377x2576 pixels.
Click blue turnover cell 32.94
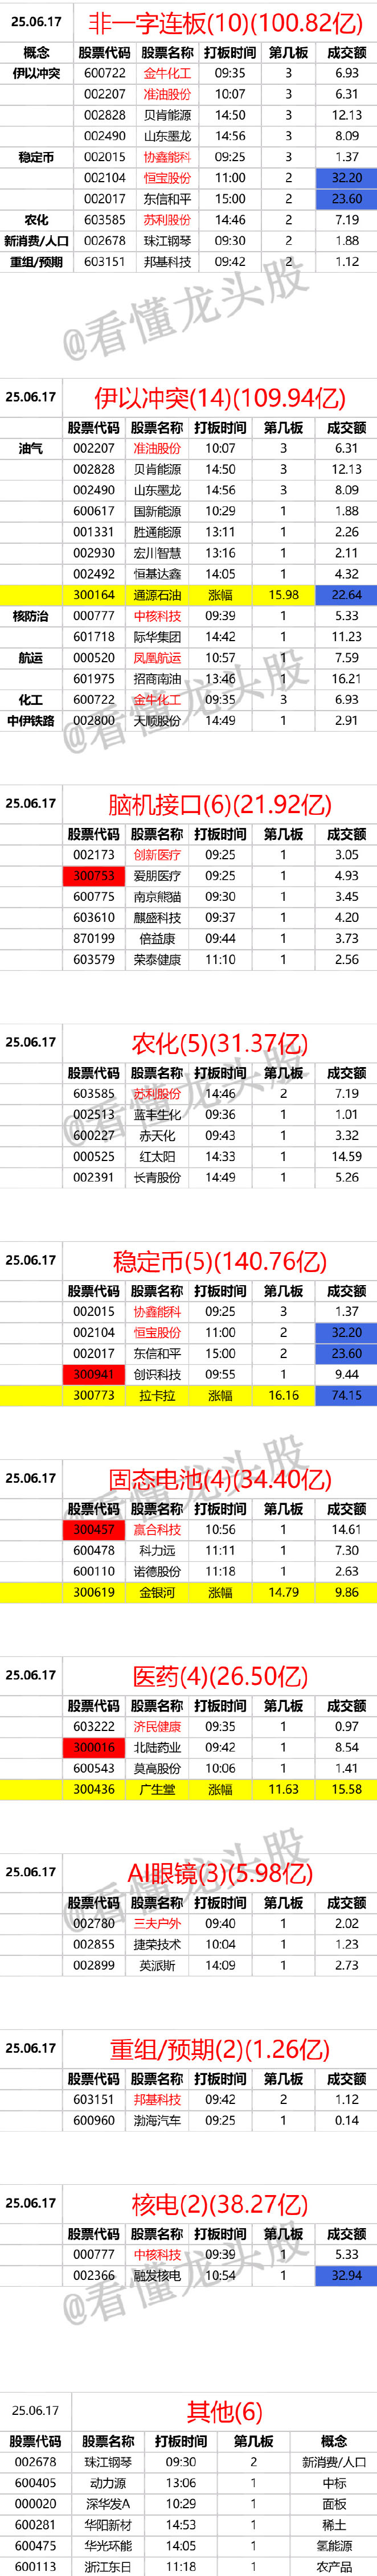[346, 2276]
